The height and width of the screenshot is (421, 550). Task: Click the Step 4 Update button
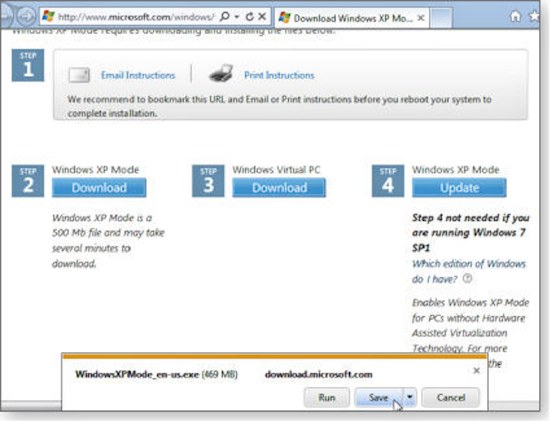(x=459, y=187)
